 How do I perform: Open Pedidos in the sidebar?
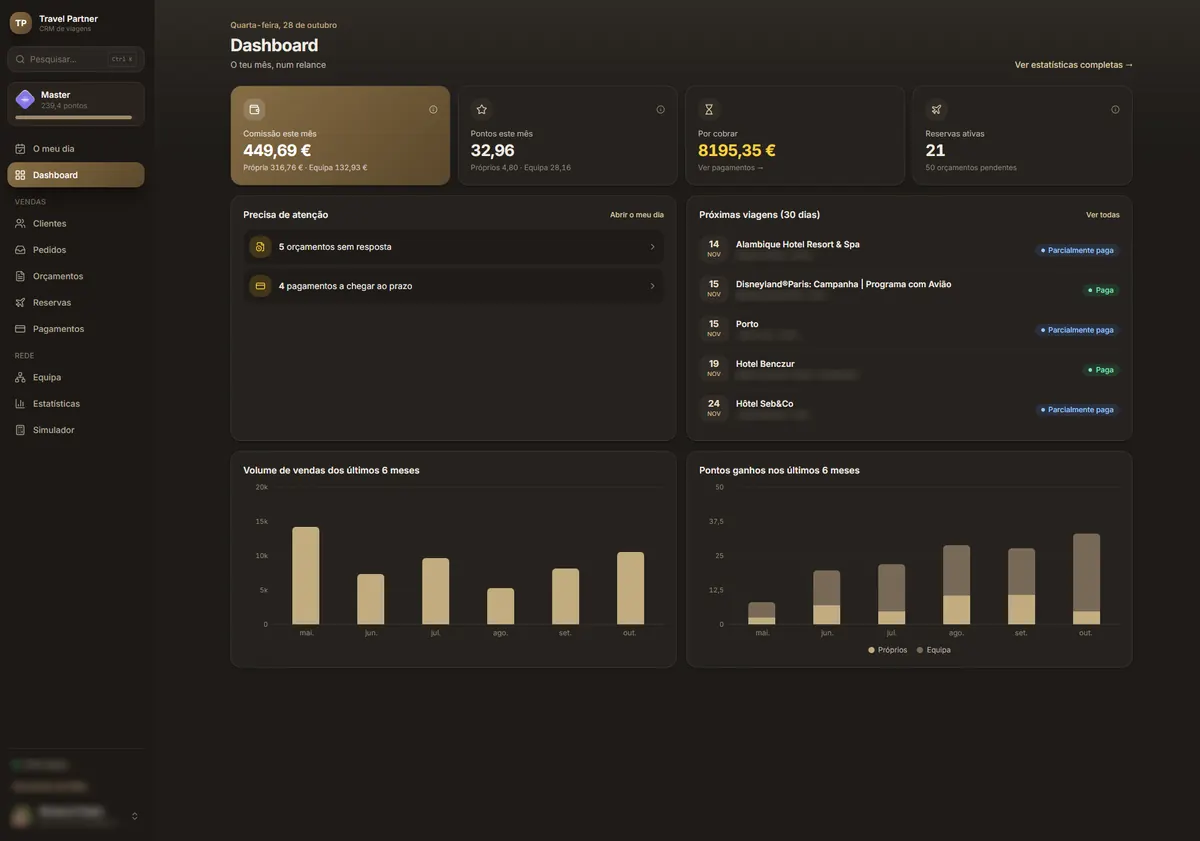coord(76,250)
